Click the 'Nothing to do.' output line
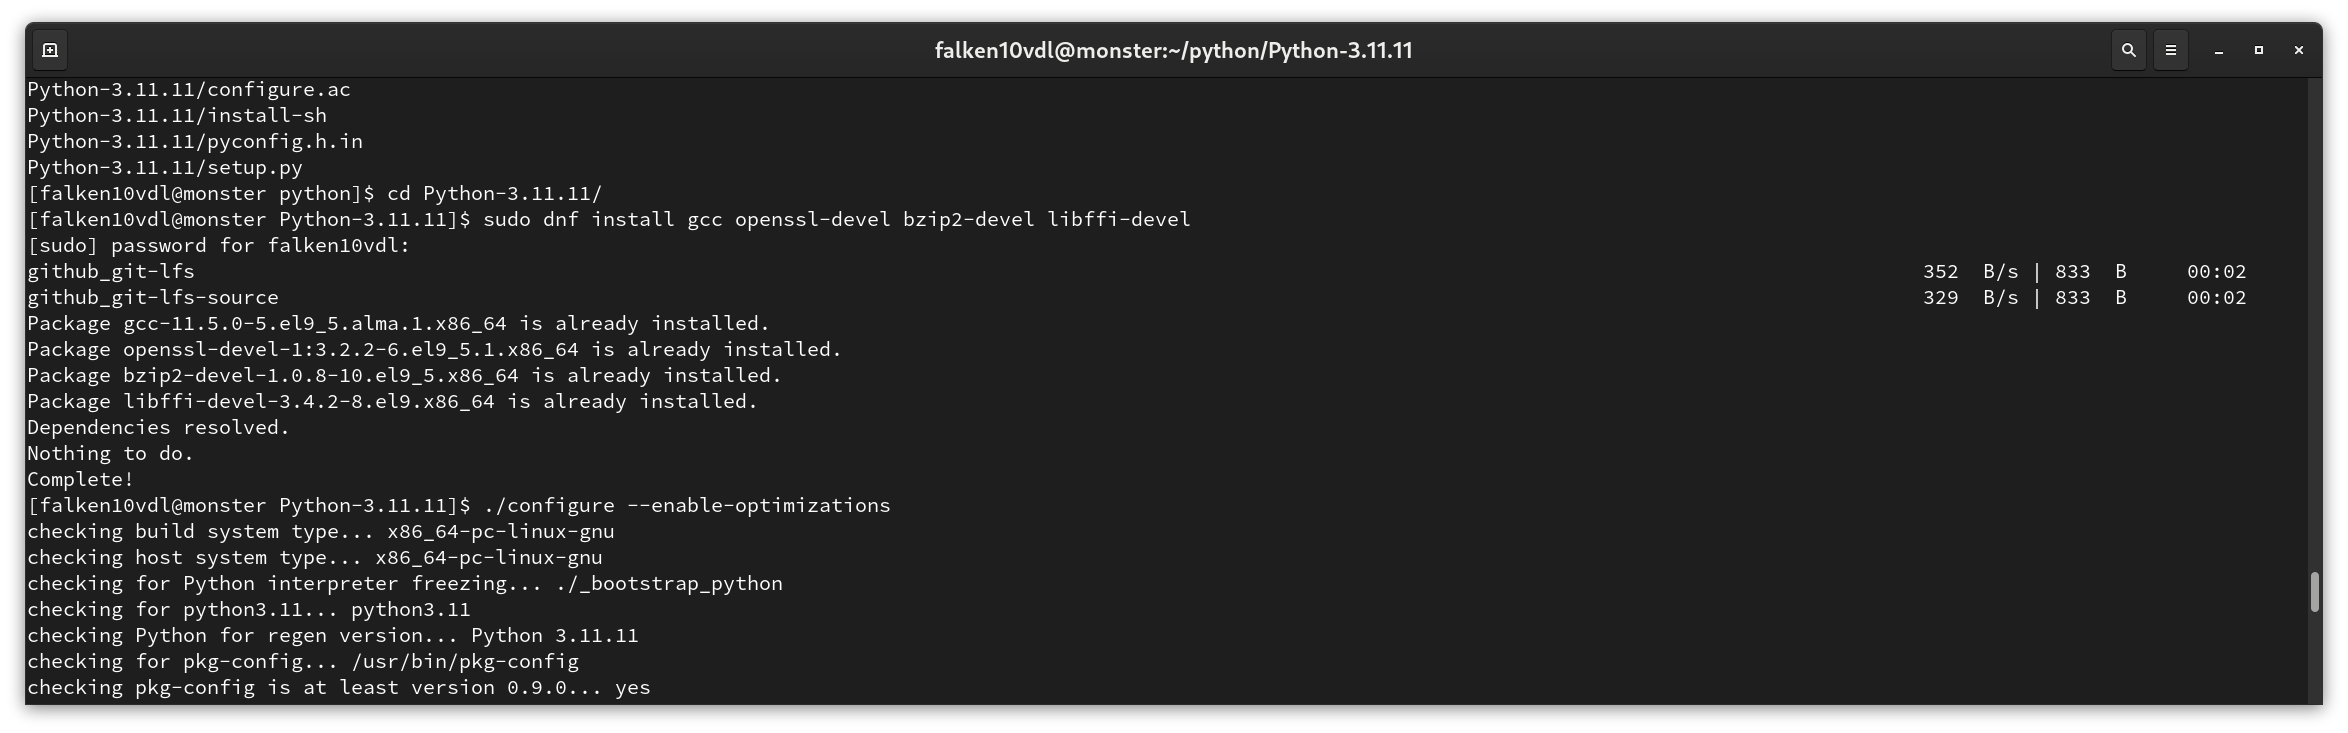 tap(110, 453)
